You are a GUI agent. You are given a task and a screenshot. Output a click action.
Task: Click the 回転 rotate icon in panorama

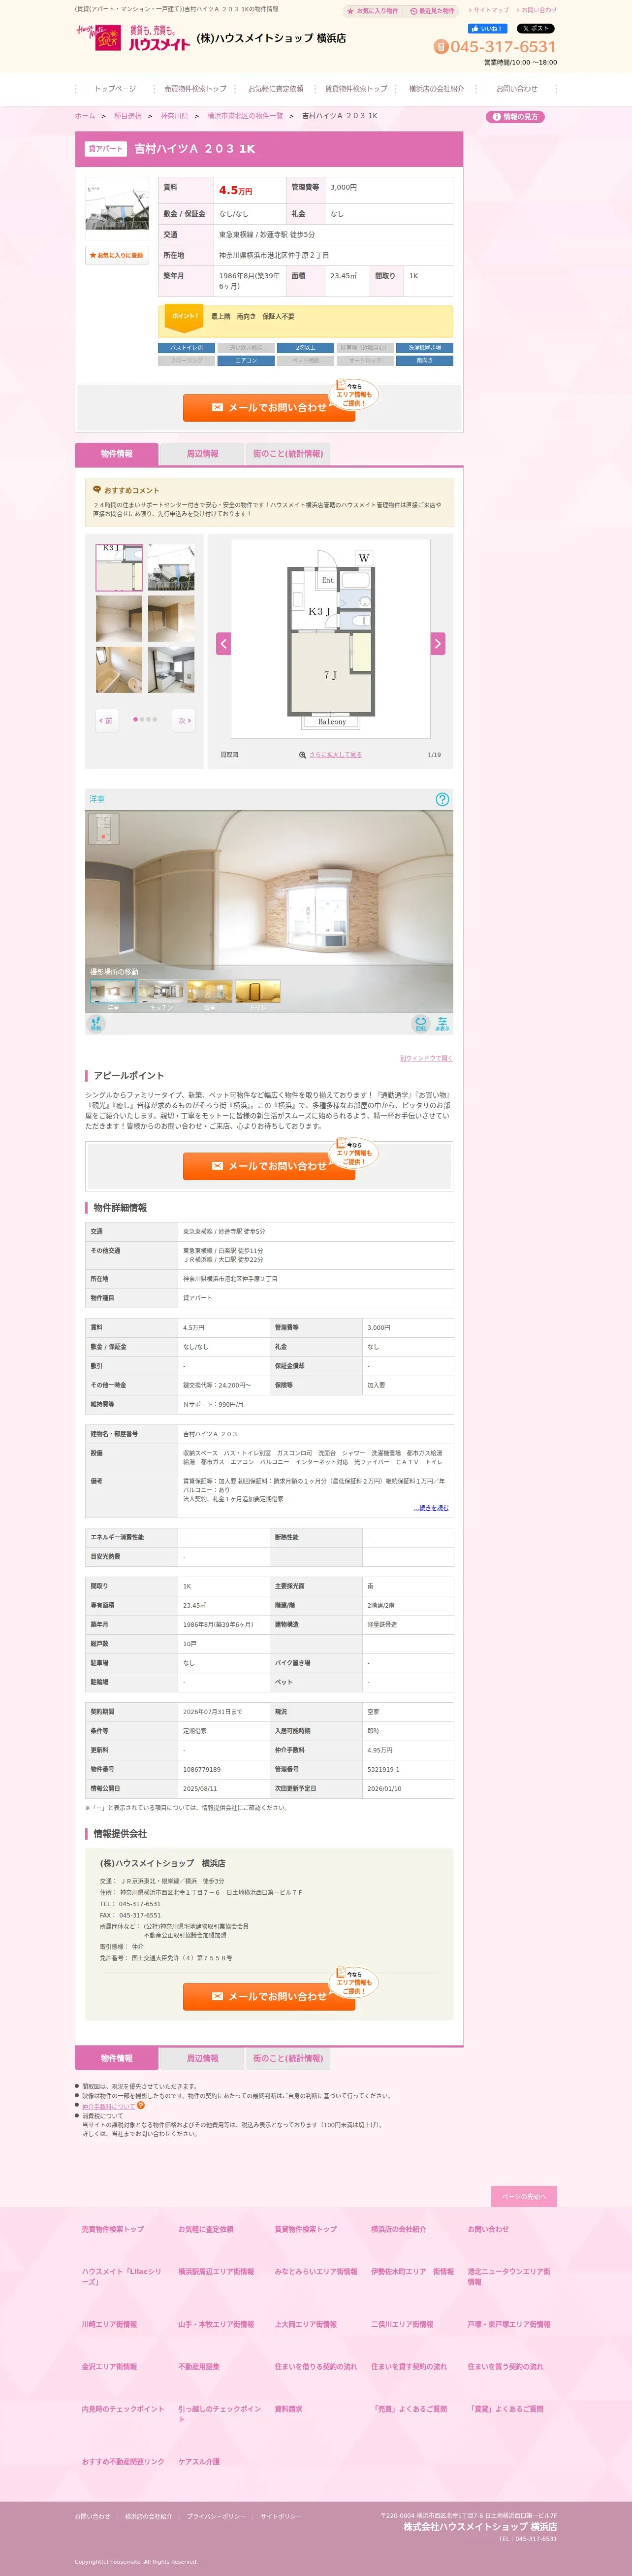(x=421, y=1024)
